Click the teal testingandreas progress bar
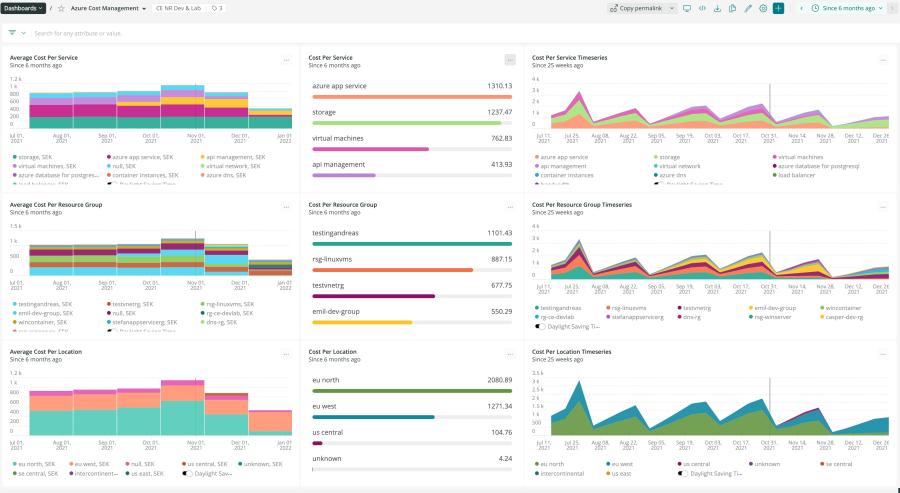This screenshot has width=900, height=493. [x=412, y=244]
